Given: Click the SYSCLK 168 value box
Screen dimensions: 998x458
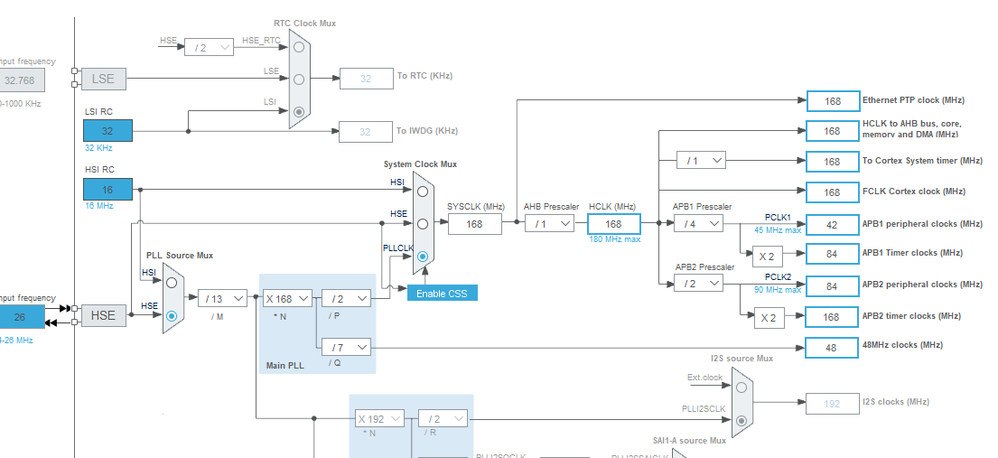Looking at the screenshot, I should (475, 224).
